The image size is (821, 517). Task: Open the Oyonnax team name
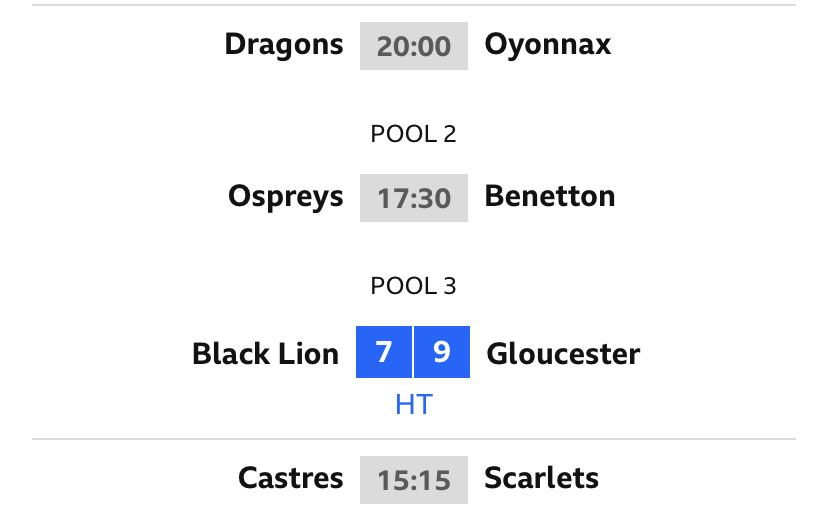[x=548, y=46]
